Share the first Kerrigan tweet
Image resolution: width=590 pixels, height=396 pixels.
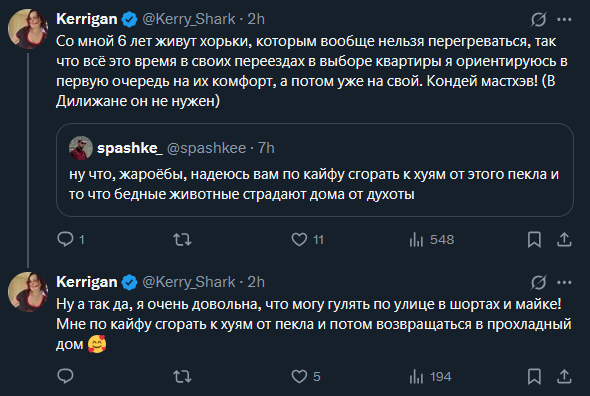[x=564, y=239]
